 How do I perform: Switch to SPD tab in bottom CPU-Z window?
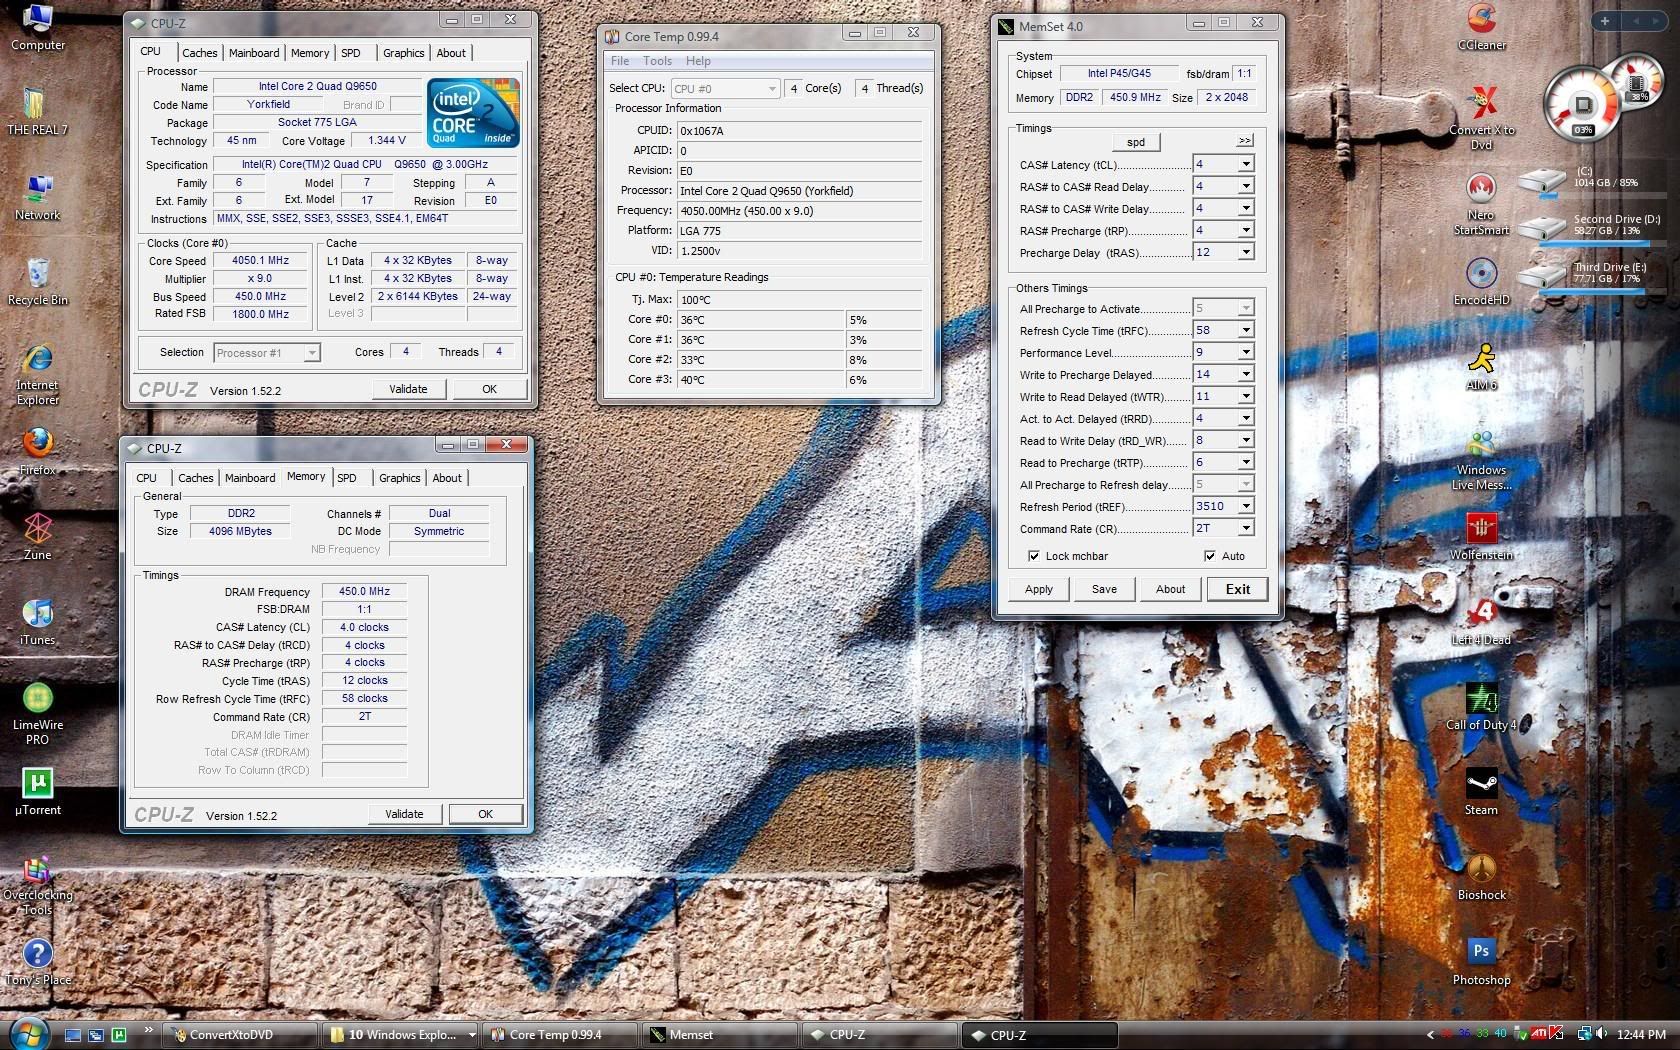347,478
